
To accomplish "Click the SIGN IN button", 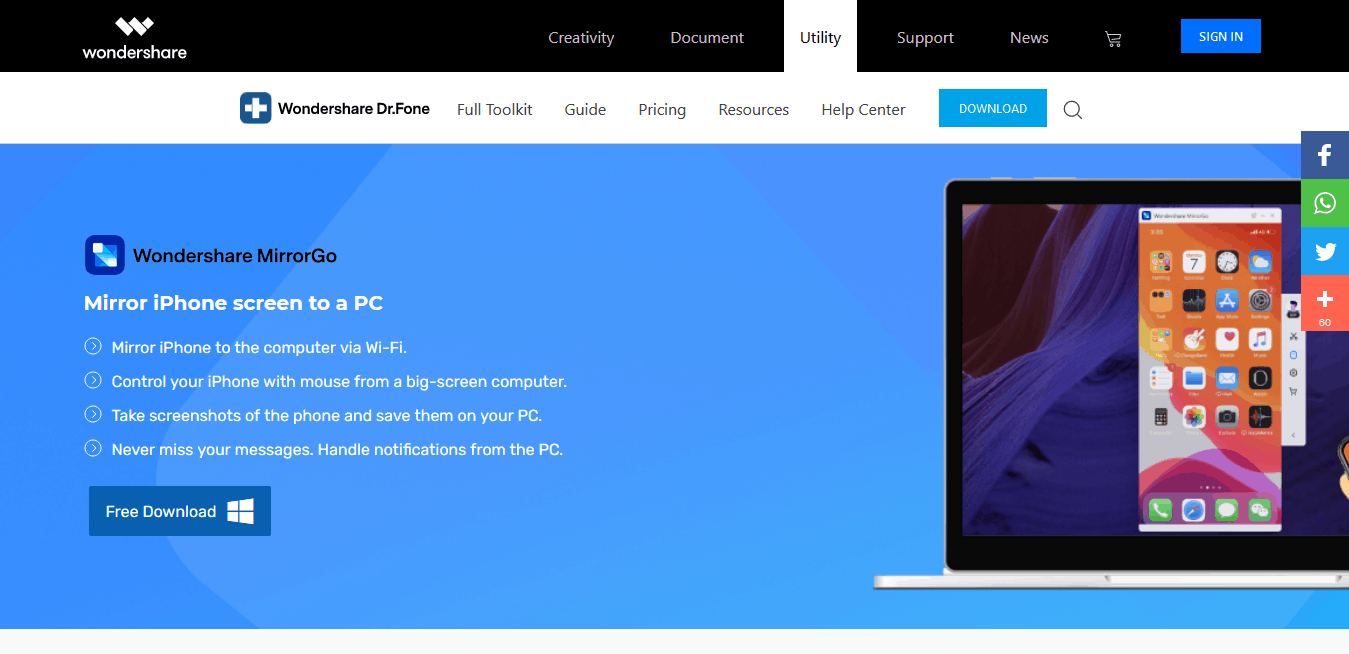I will 1221,36.
